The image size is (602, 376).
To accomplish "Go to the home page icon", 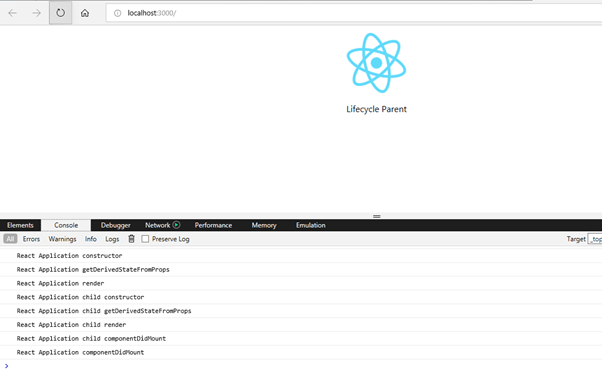I will pos(84,13).
